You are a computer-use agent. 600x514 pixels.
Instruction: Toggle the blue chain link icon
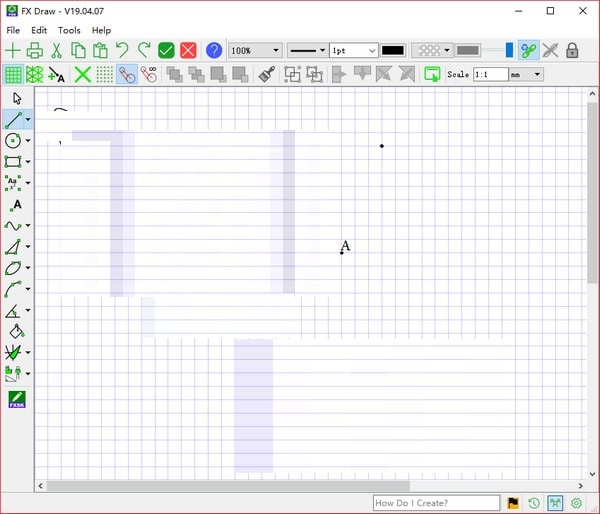coord(529,51)
